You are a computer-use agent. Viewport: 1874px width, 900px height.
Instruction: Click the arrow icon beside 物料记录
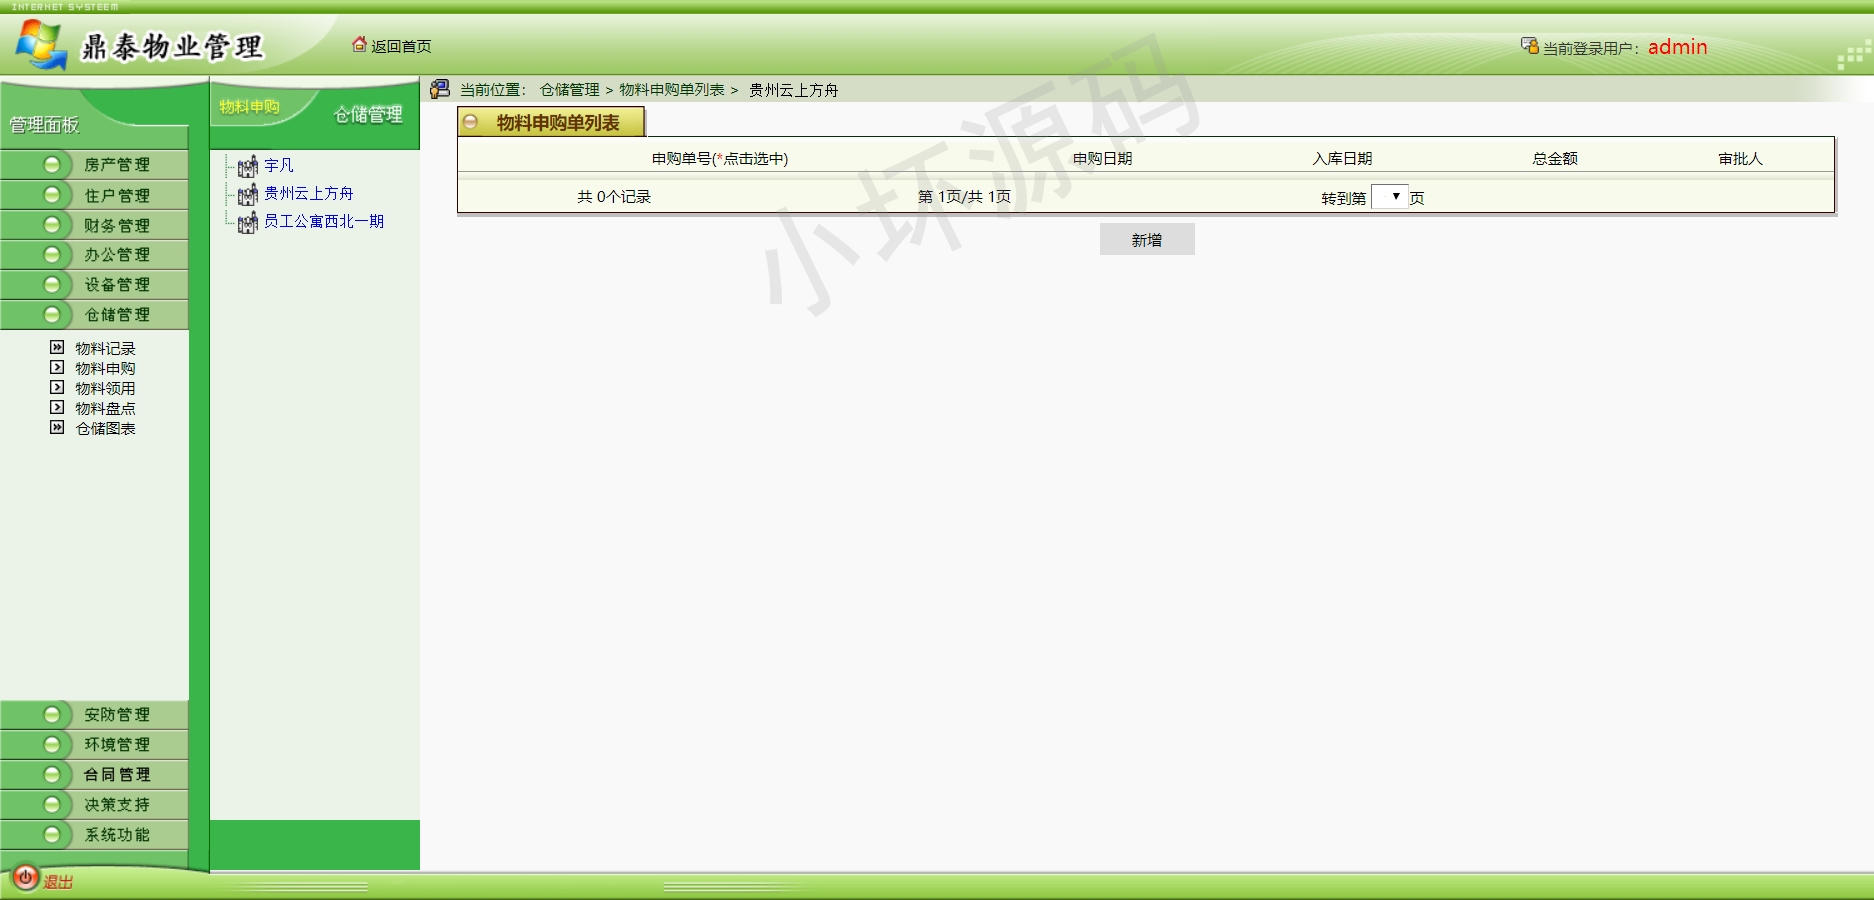[57, 348]
